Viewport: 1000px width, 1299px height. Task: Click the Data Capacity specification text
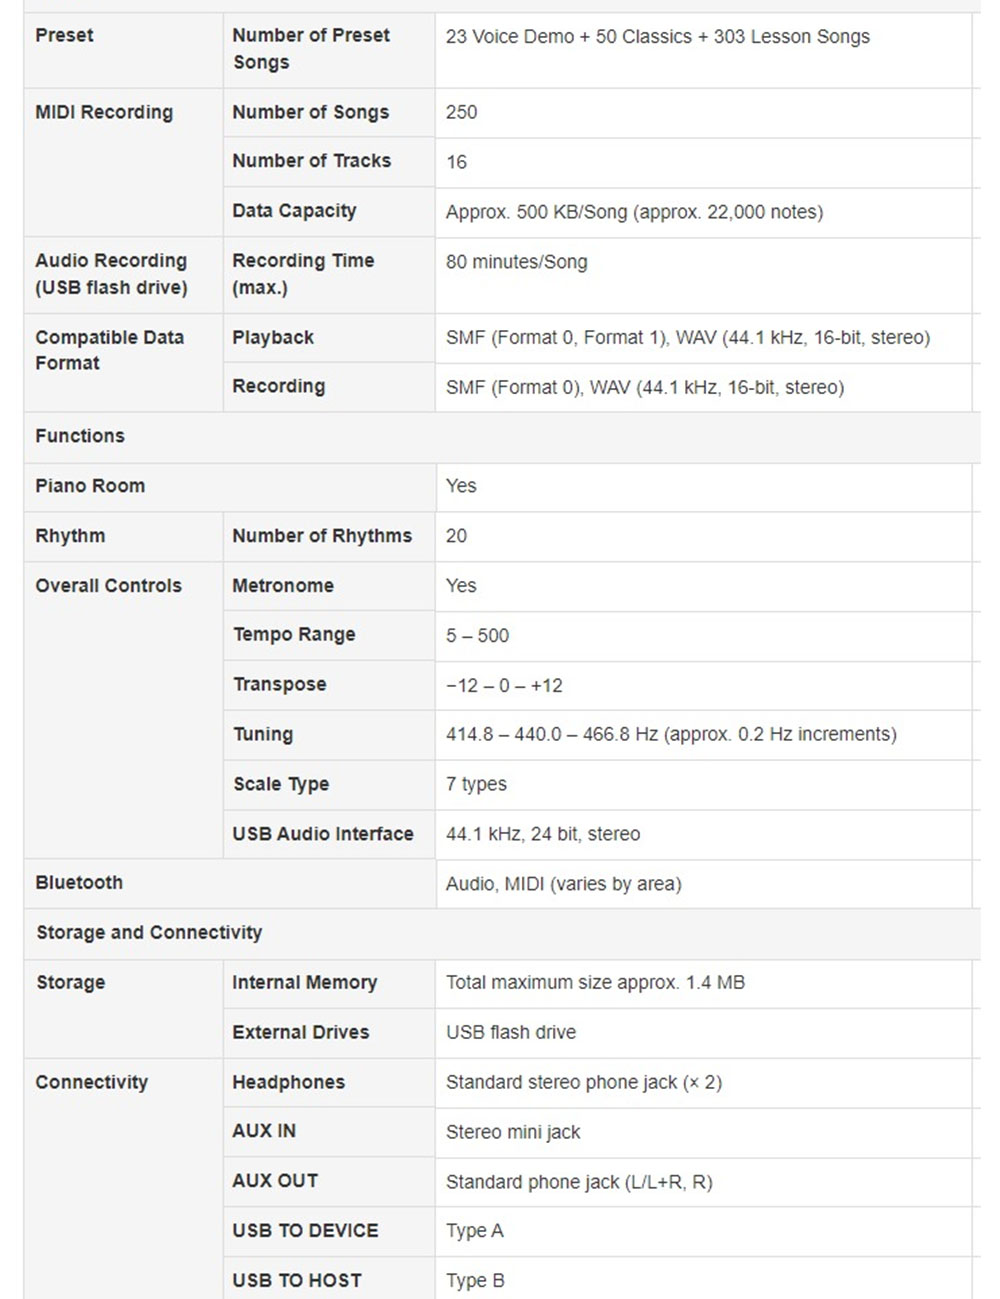(634, 212)
